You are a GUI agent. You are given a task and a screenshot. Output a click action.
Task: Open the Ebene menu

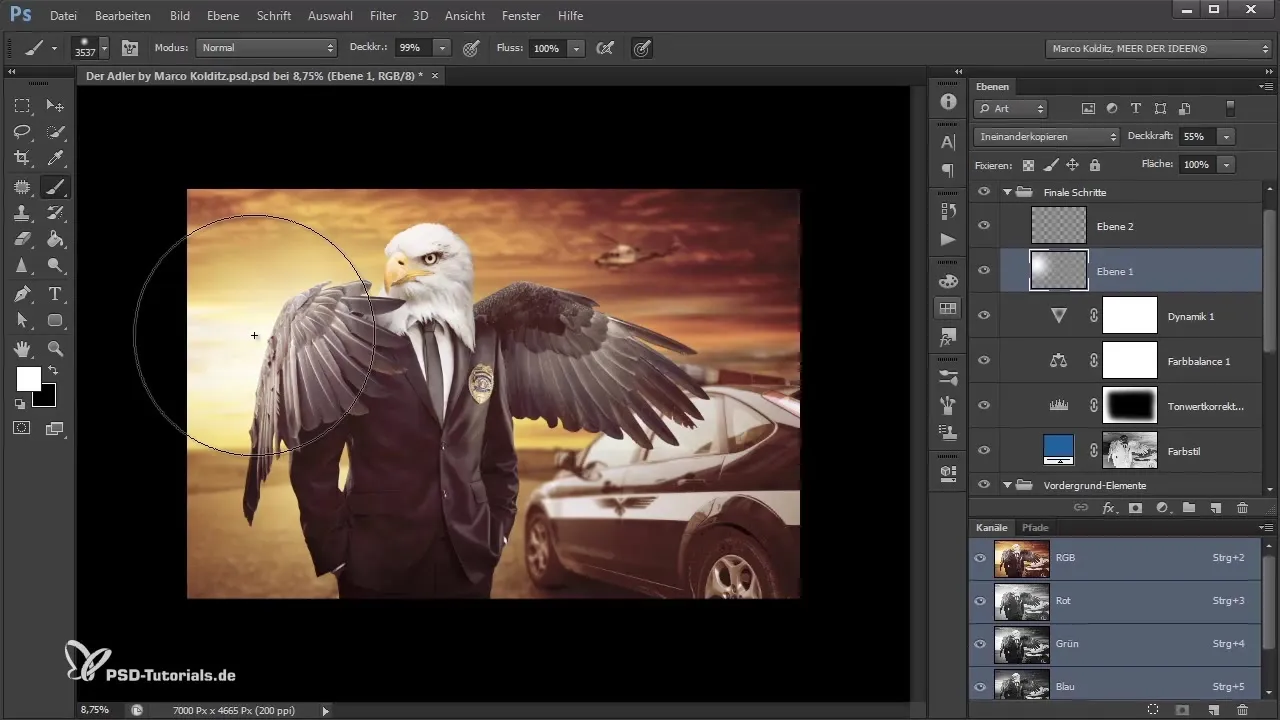click(223, 16)
